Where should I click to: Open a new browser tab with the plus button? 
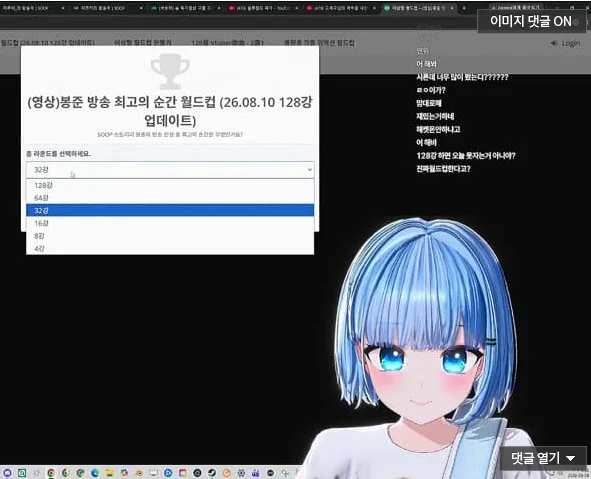coord(464,8)
